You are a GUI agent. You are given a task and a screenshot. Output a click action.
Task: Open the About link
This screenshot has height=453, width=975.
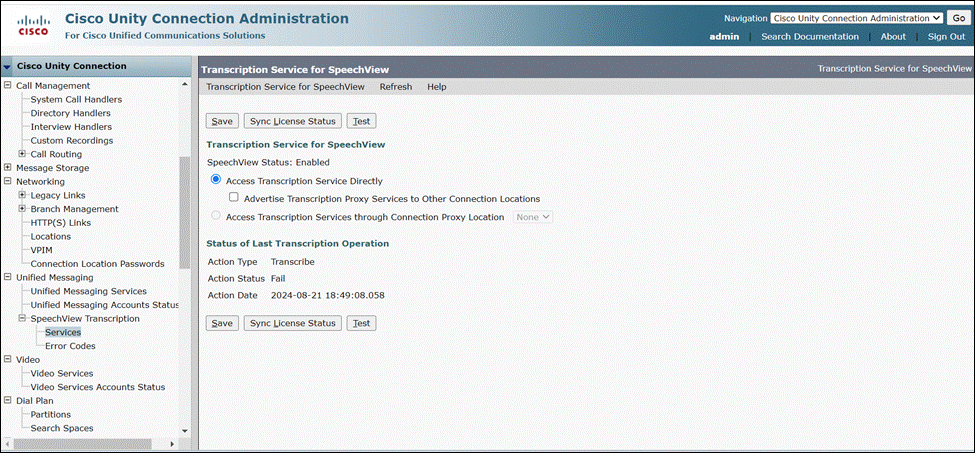pos(893,37)
